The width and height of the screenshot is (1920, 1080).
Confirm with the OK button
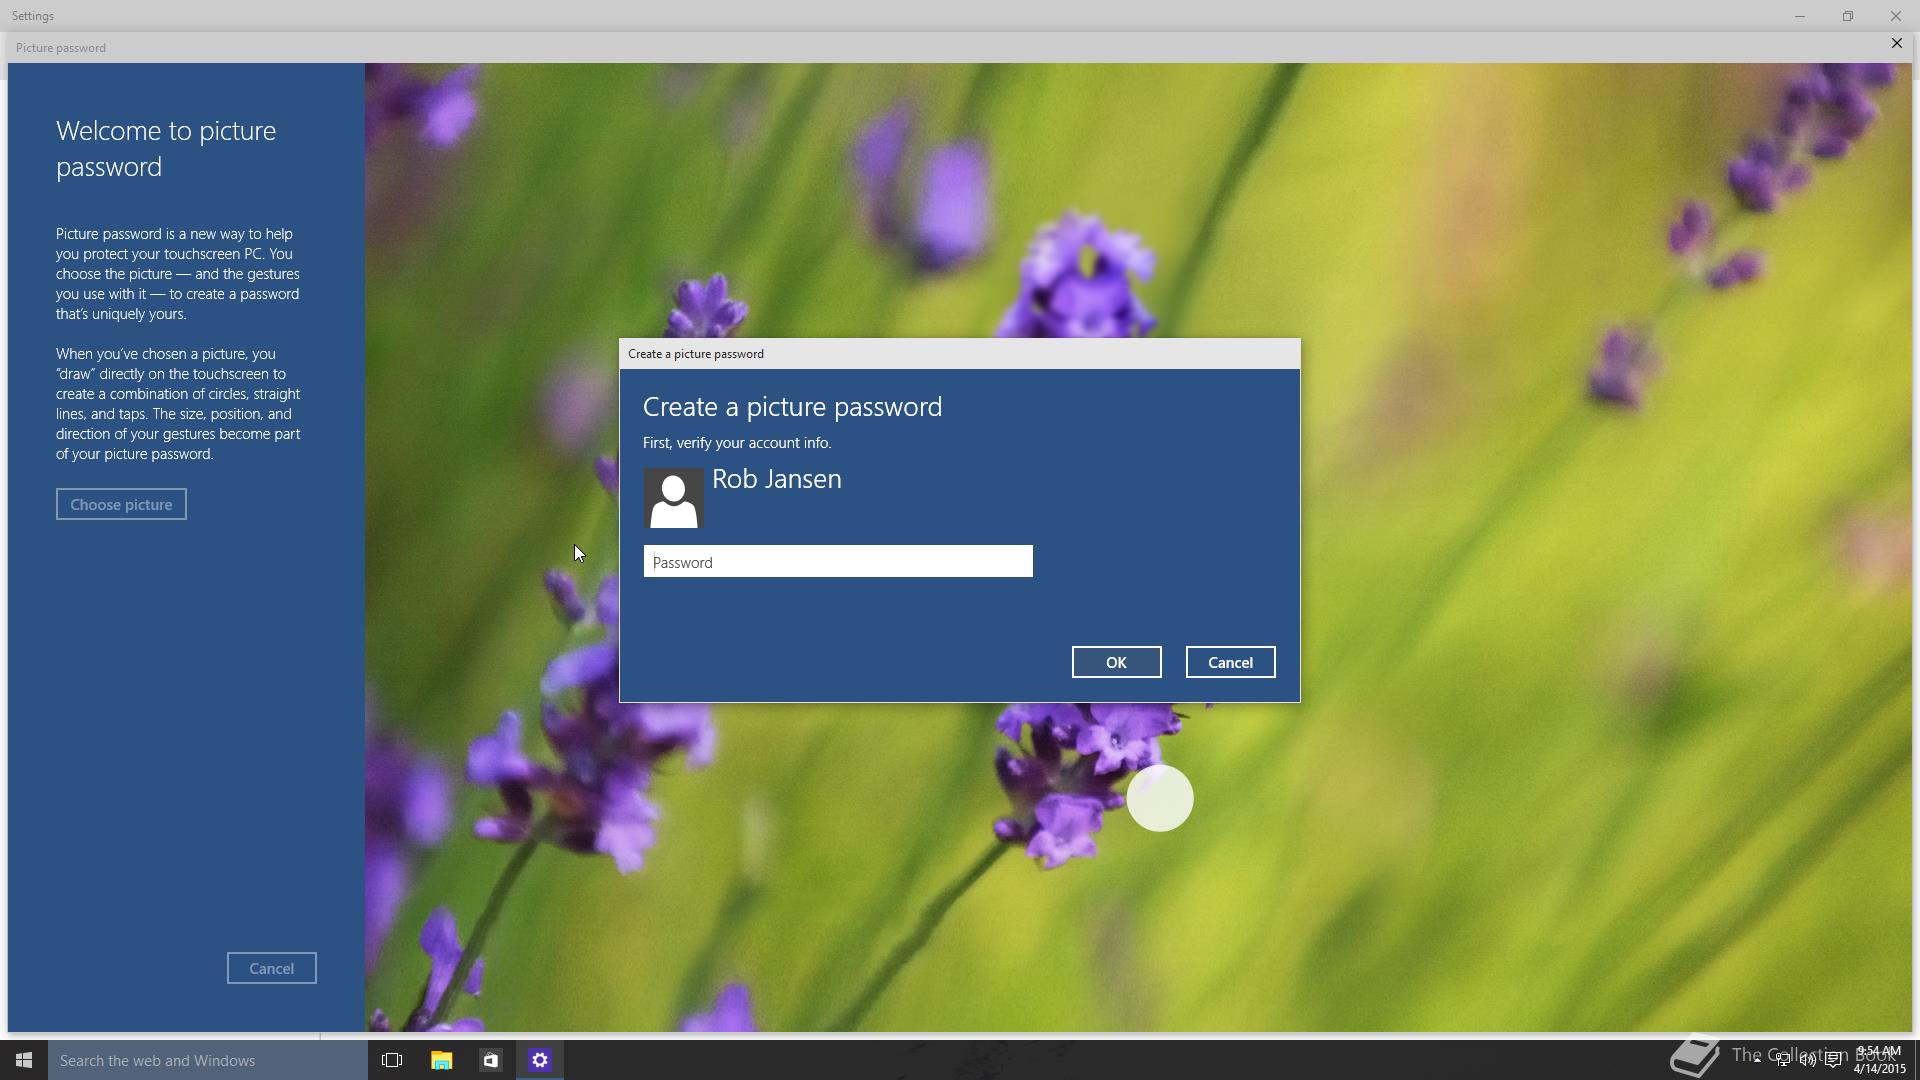(x=1116, y=662)
